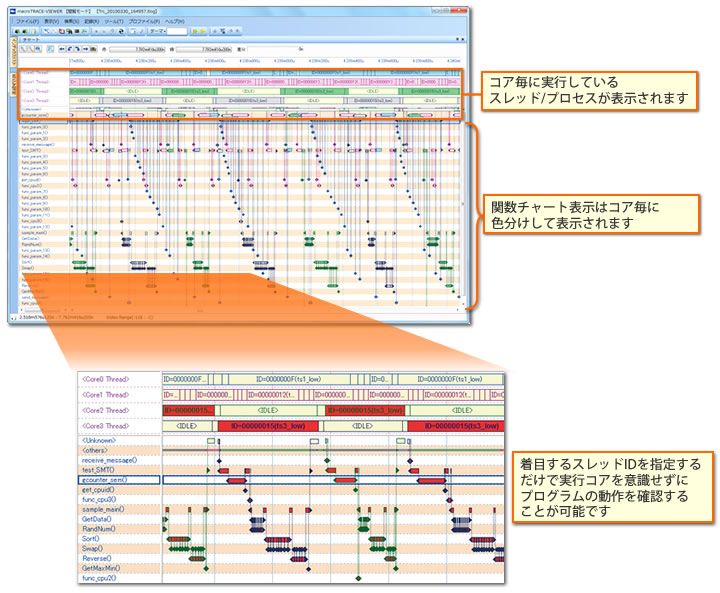Image resolution: width=720 pixels, height=593 pixels.
Task: Open the ヘルプ(H) menu
Action: tap(174, 22)
